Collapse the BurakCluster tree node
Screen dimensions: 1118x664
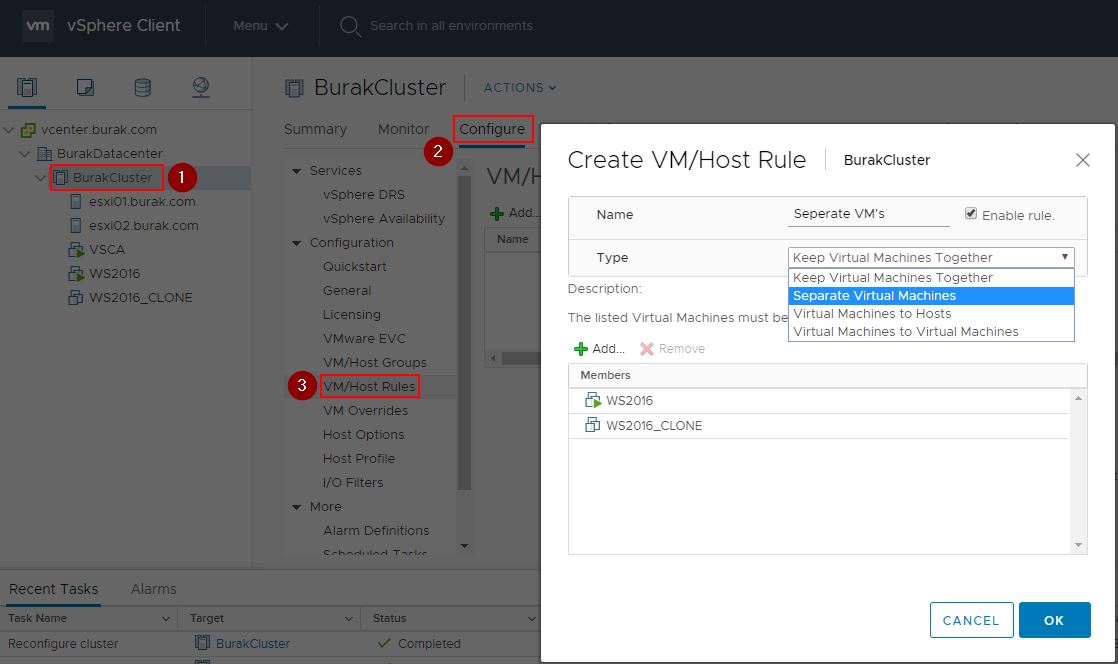(x=41, y=178)
